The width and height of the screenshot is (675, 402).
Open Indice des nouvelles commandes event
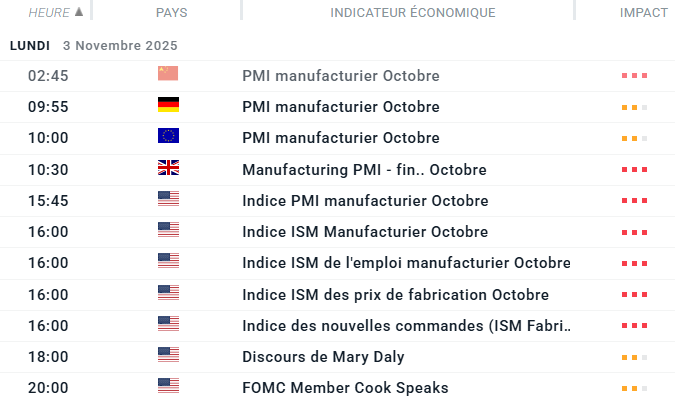(407, 325)
